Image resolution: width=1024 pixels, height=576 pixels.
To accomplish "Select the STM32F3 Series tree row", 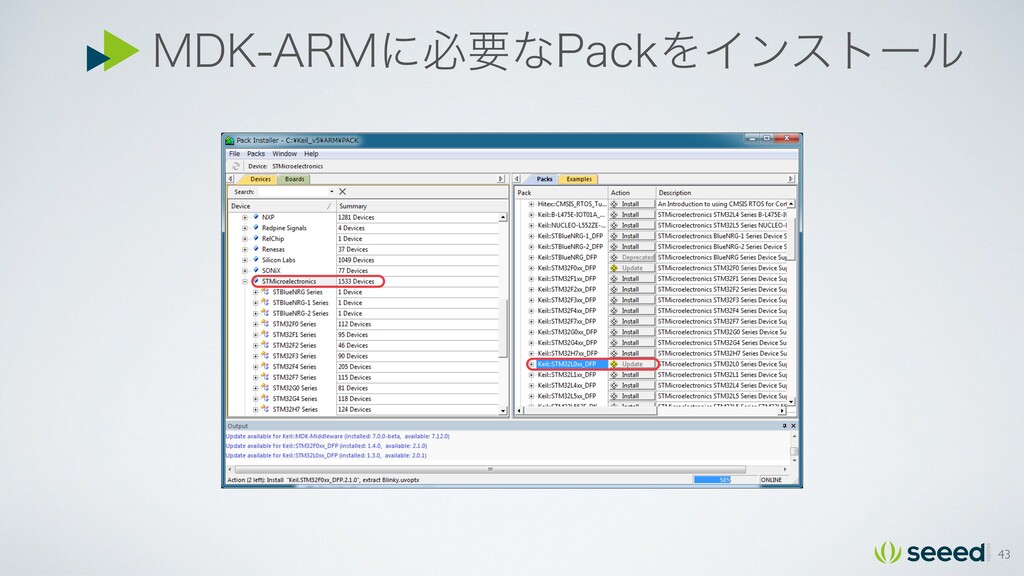I will pos(294,356).
